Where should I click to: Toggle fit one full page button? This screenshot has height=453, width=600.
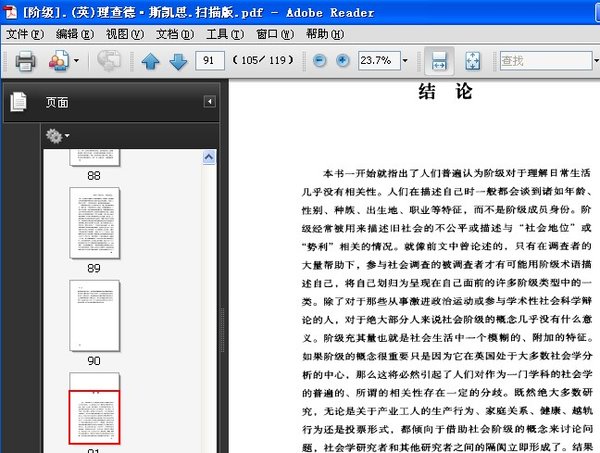pyautogui.click(x=471, y=61)
